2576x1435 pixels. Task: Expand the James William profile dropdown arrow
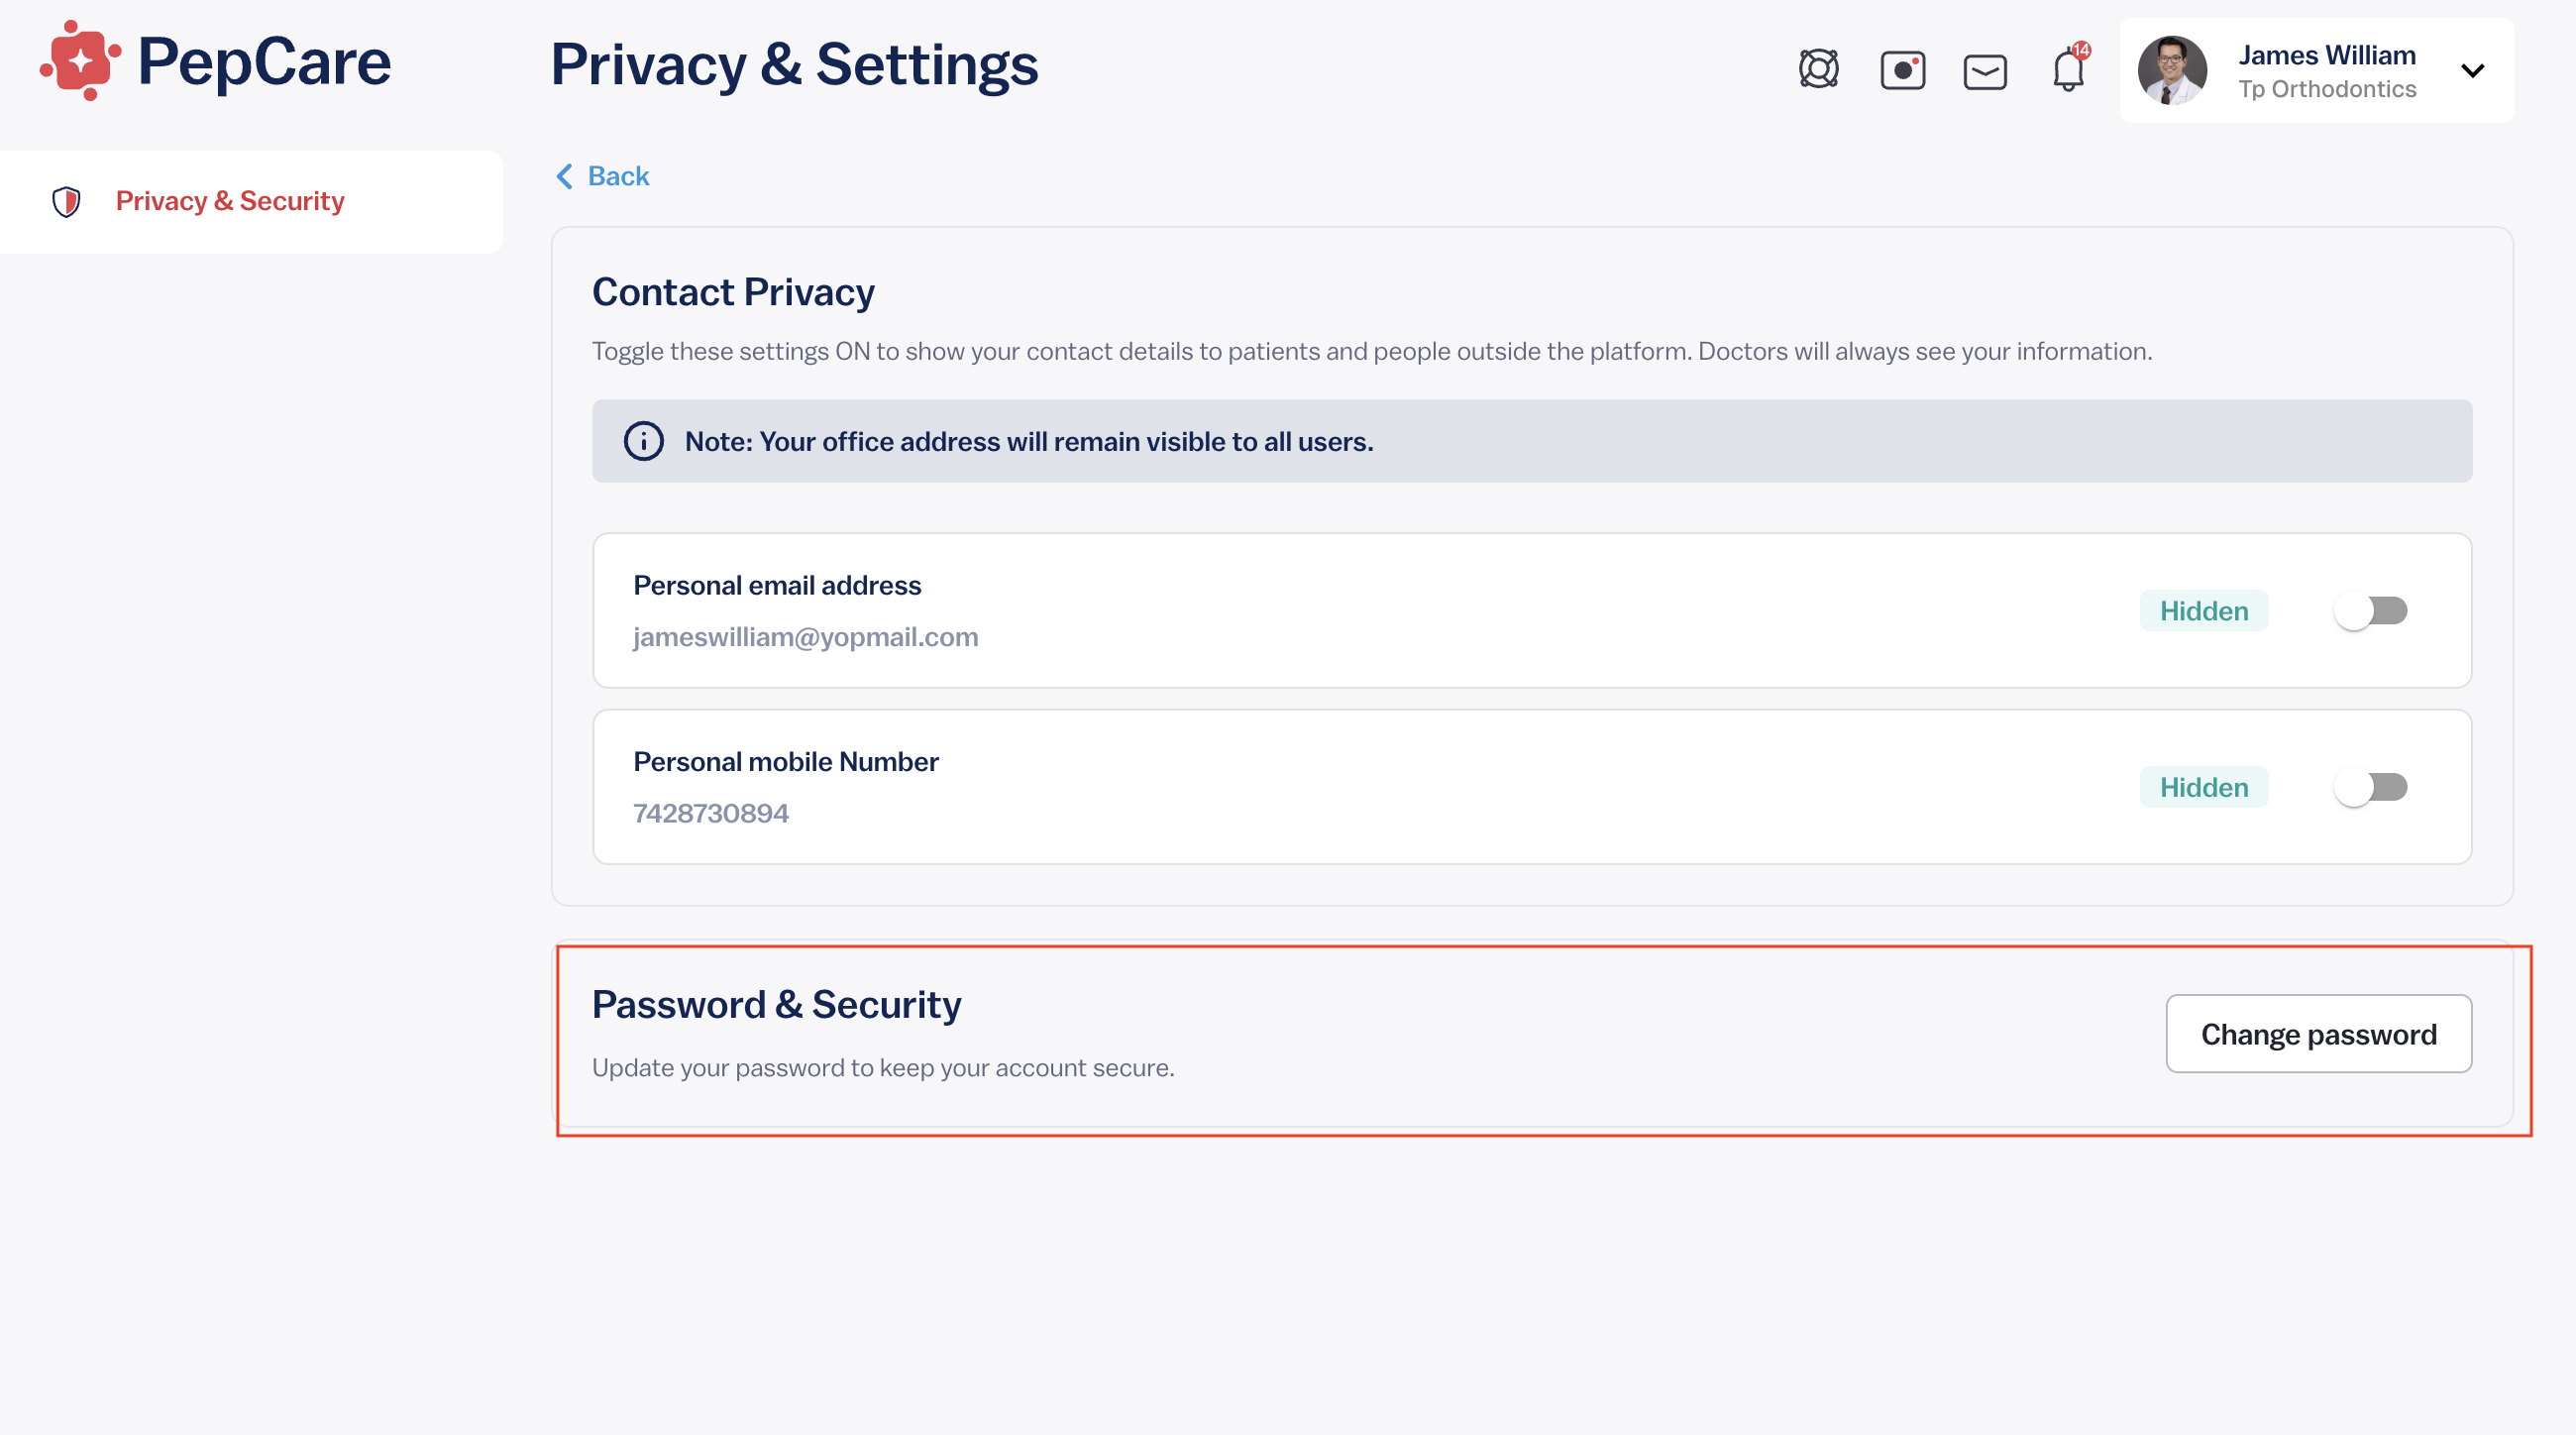coord(2472,71)
